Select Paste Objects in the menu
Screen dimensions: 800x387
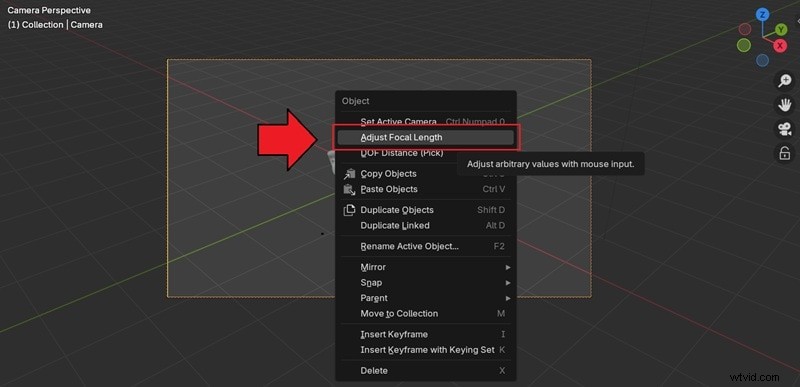(x=426, y=189)
